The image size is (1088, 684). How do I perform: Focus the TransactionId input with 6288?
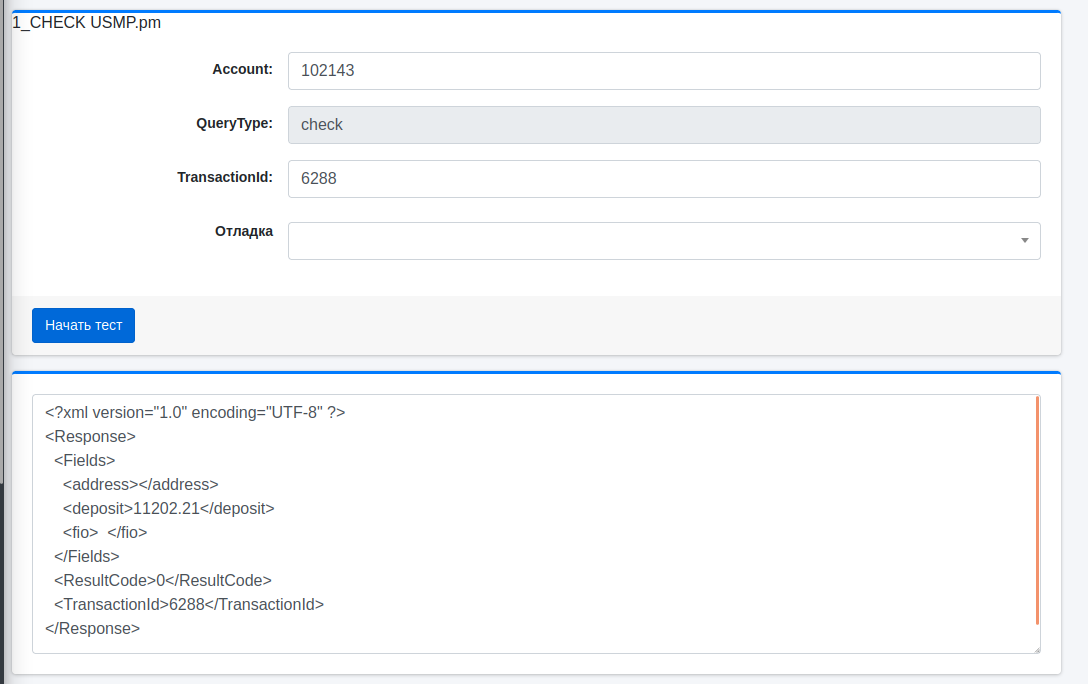(x=663, y=179)
